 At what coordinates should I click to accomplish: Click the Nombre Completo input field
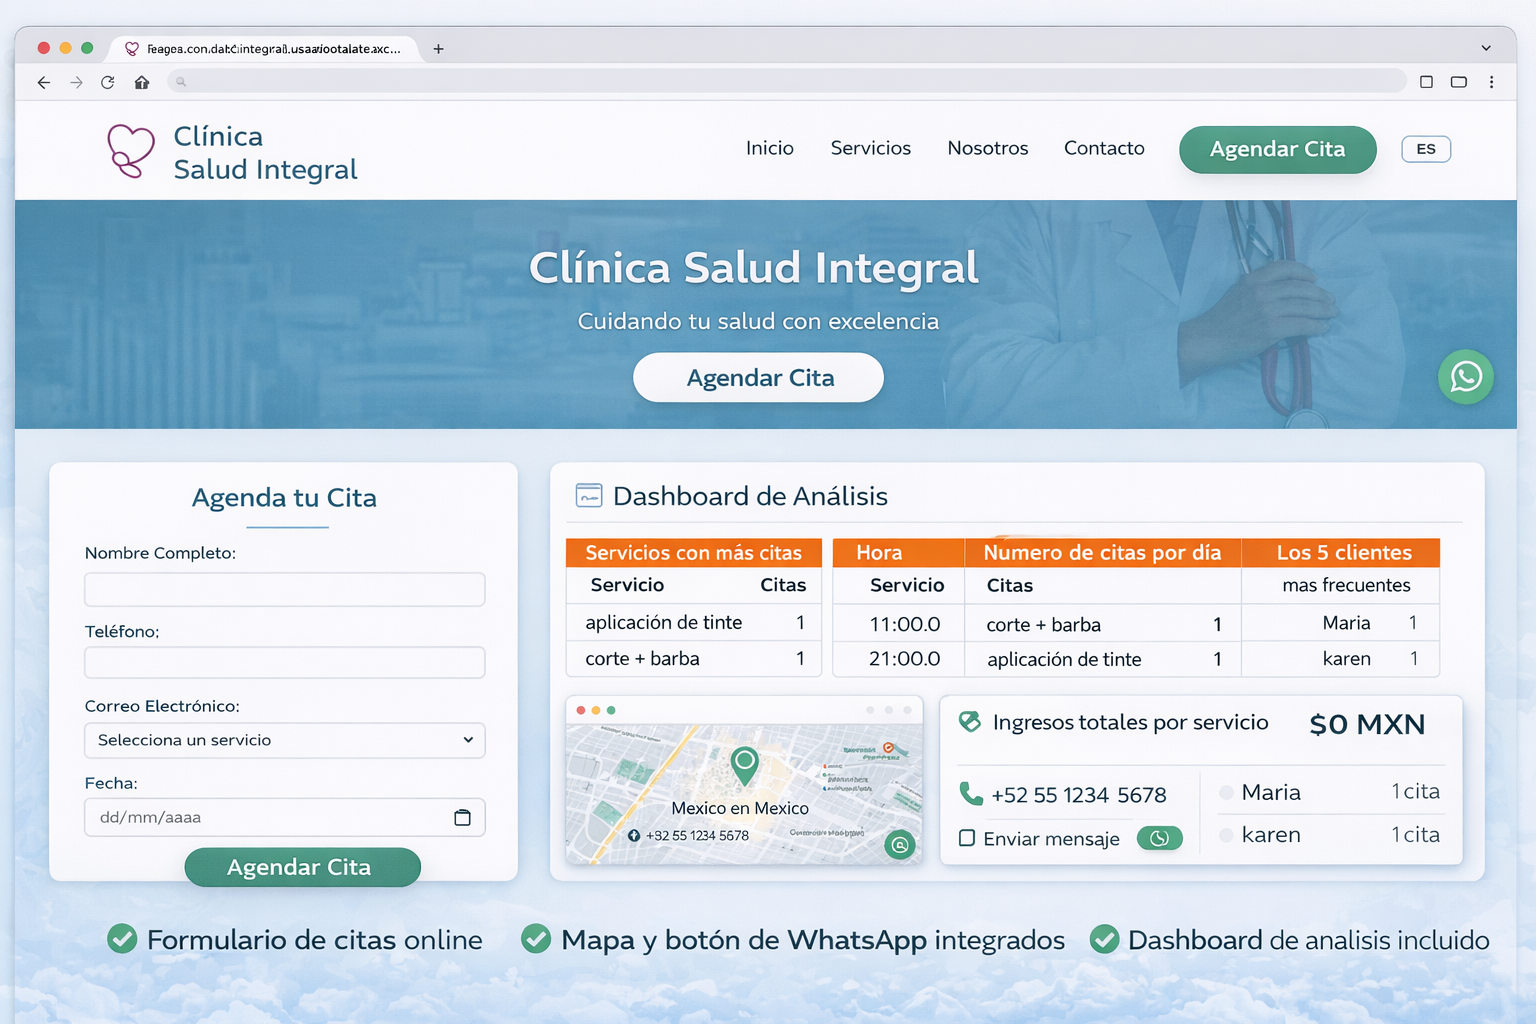click(x=285, y=589)
